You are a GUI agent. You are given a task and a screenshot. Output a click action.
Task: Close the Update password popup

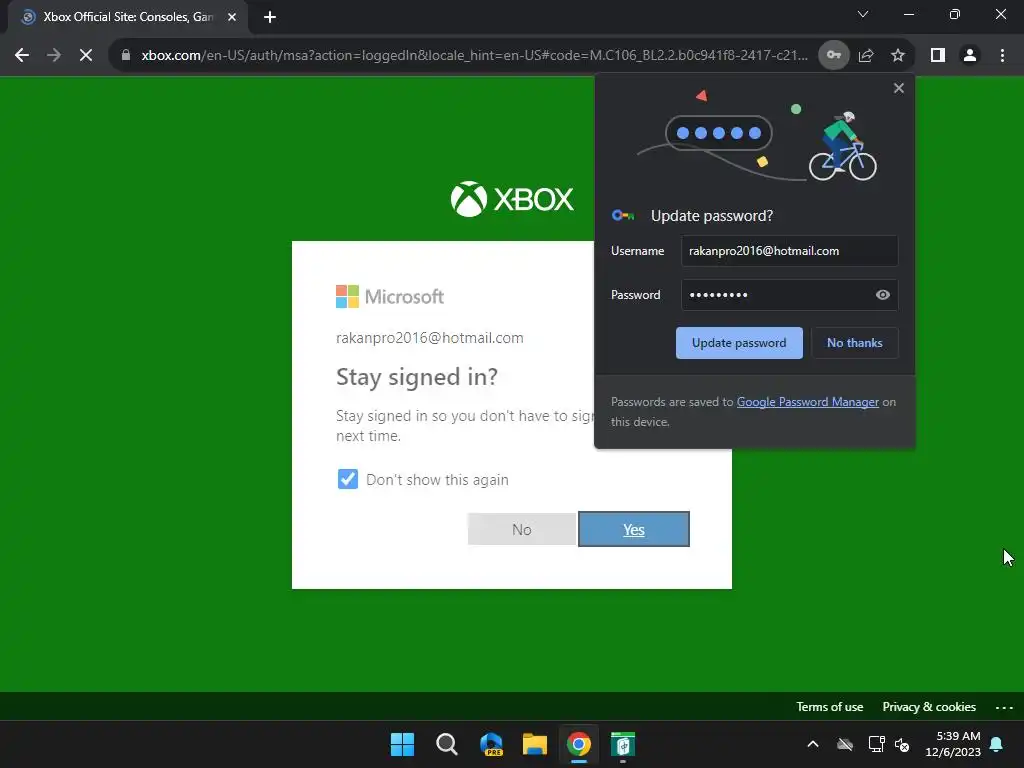899,88
